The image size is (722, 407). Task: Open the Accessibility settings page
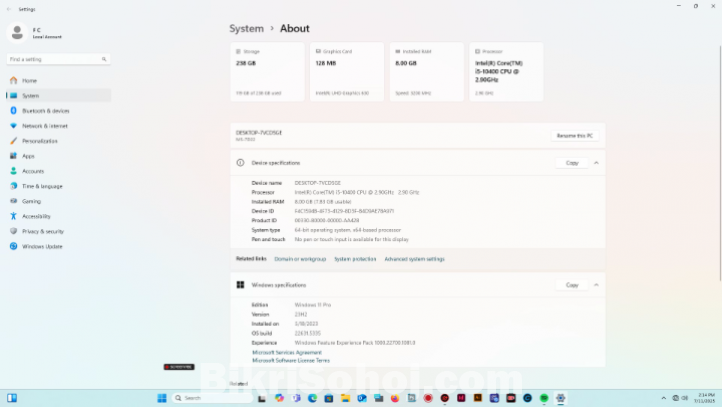tap(36, 216)
